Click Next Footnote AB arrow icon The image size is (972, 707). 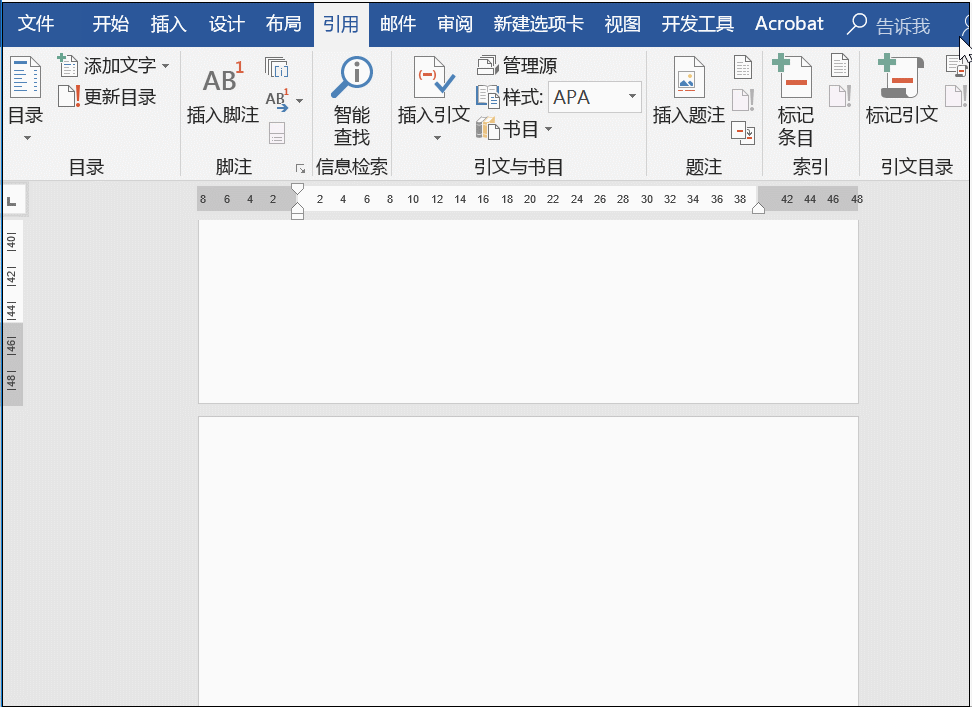click(277, 100)
